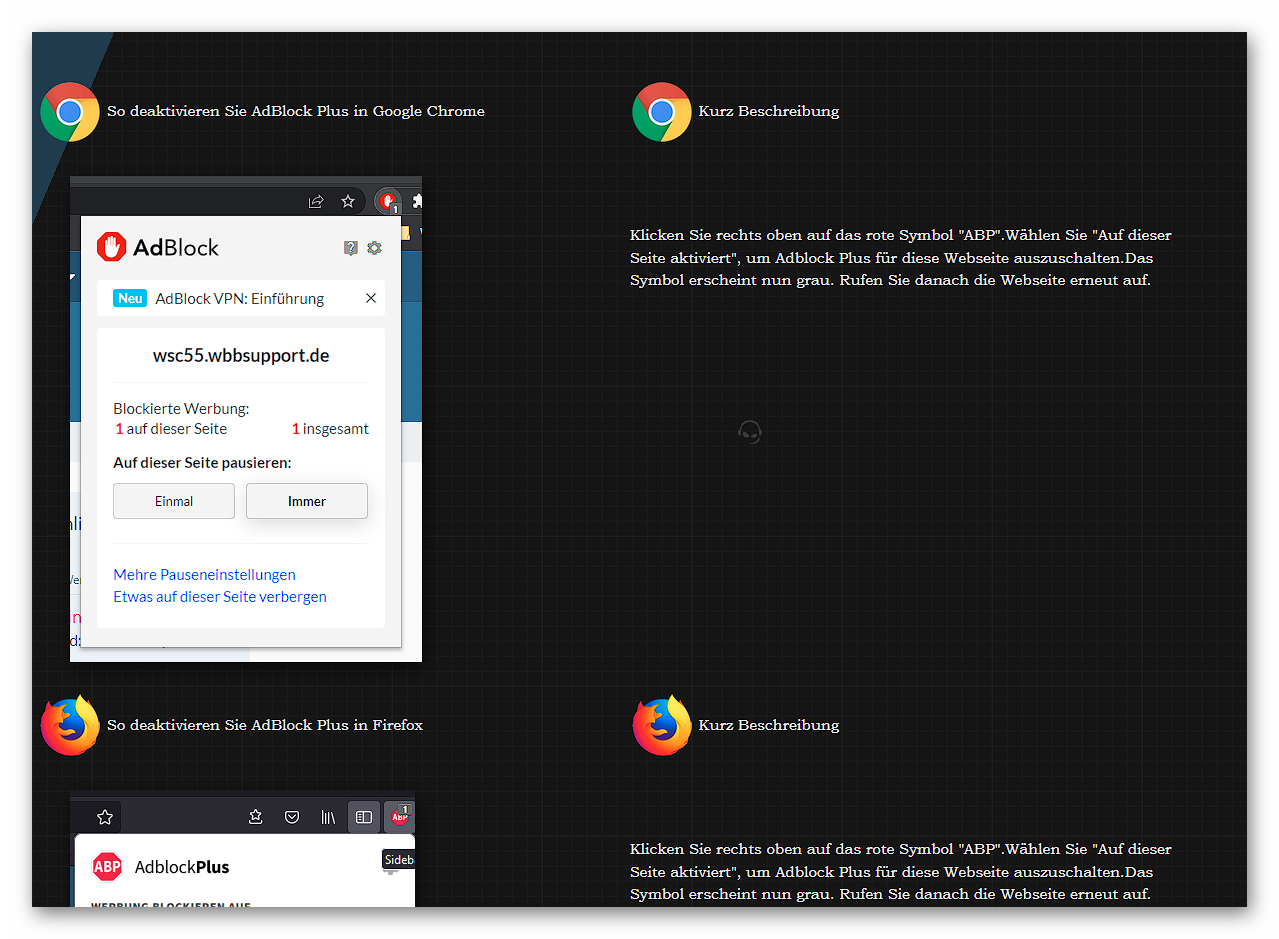Click the Chrome share page icon
Screen dimensions: 1279x939
(x=316, y=201)
